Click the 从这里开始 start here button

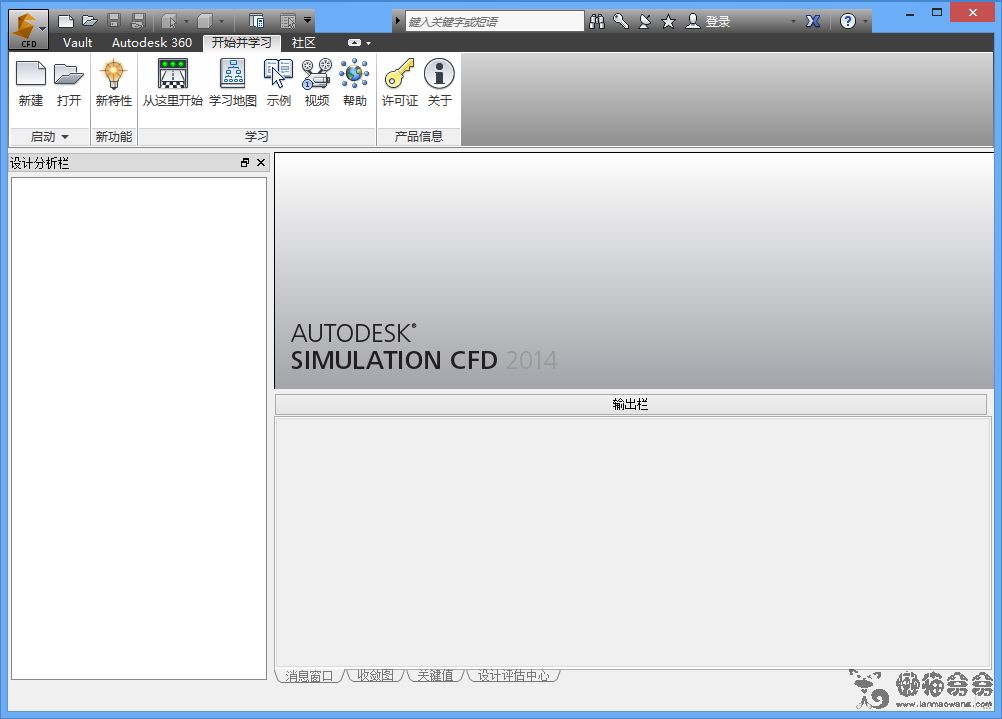(x=173, y=83)
